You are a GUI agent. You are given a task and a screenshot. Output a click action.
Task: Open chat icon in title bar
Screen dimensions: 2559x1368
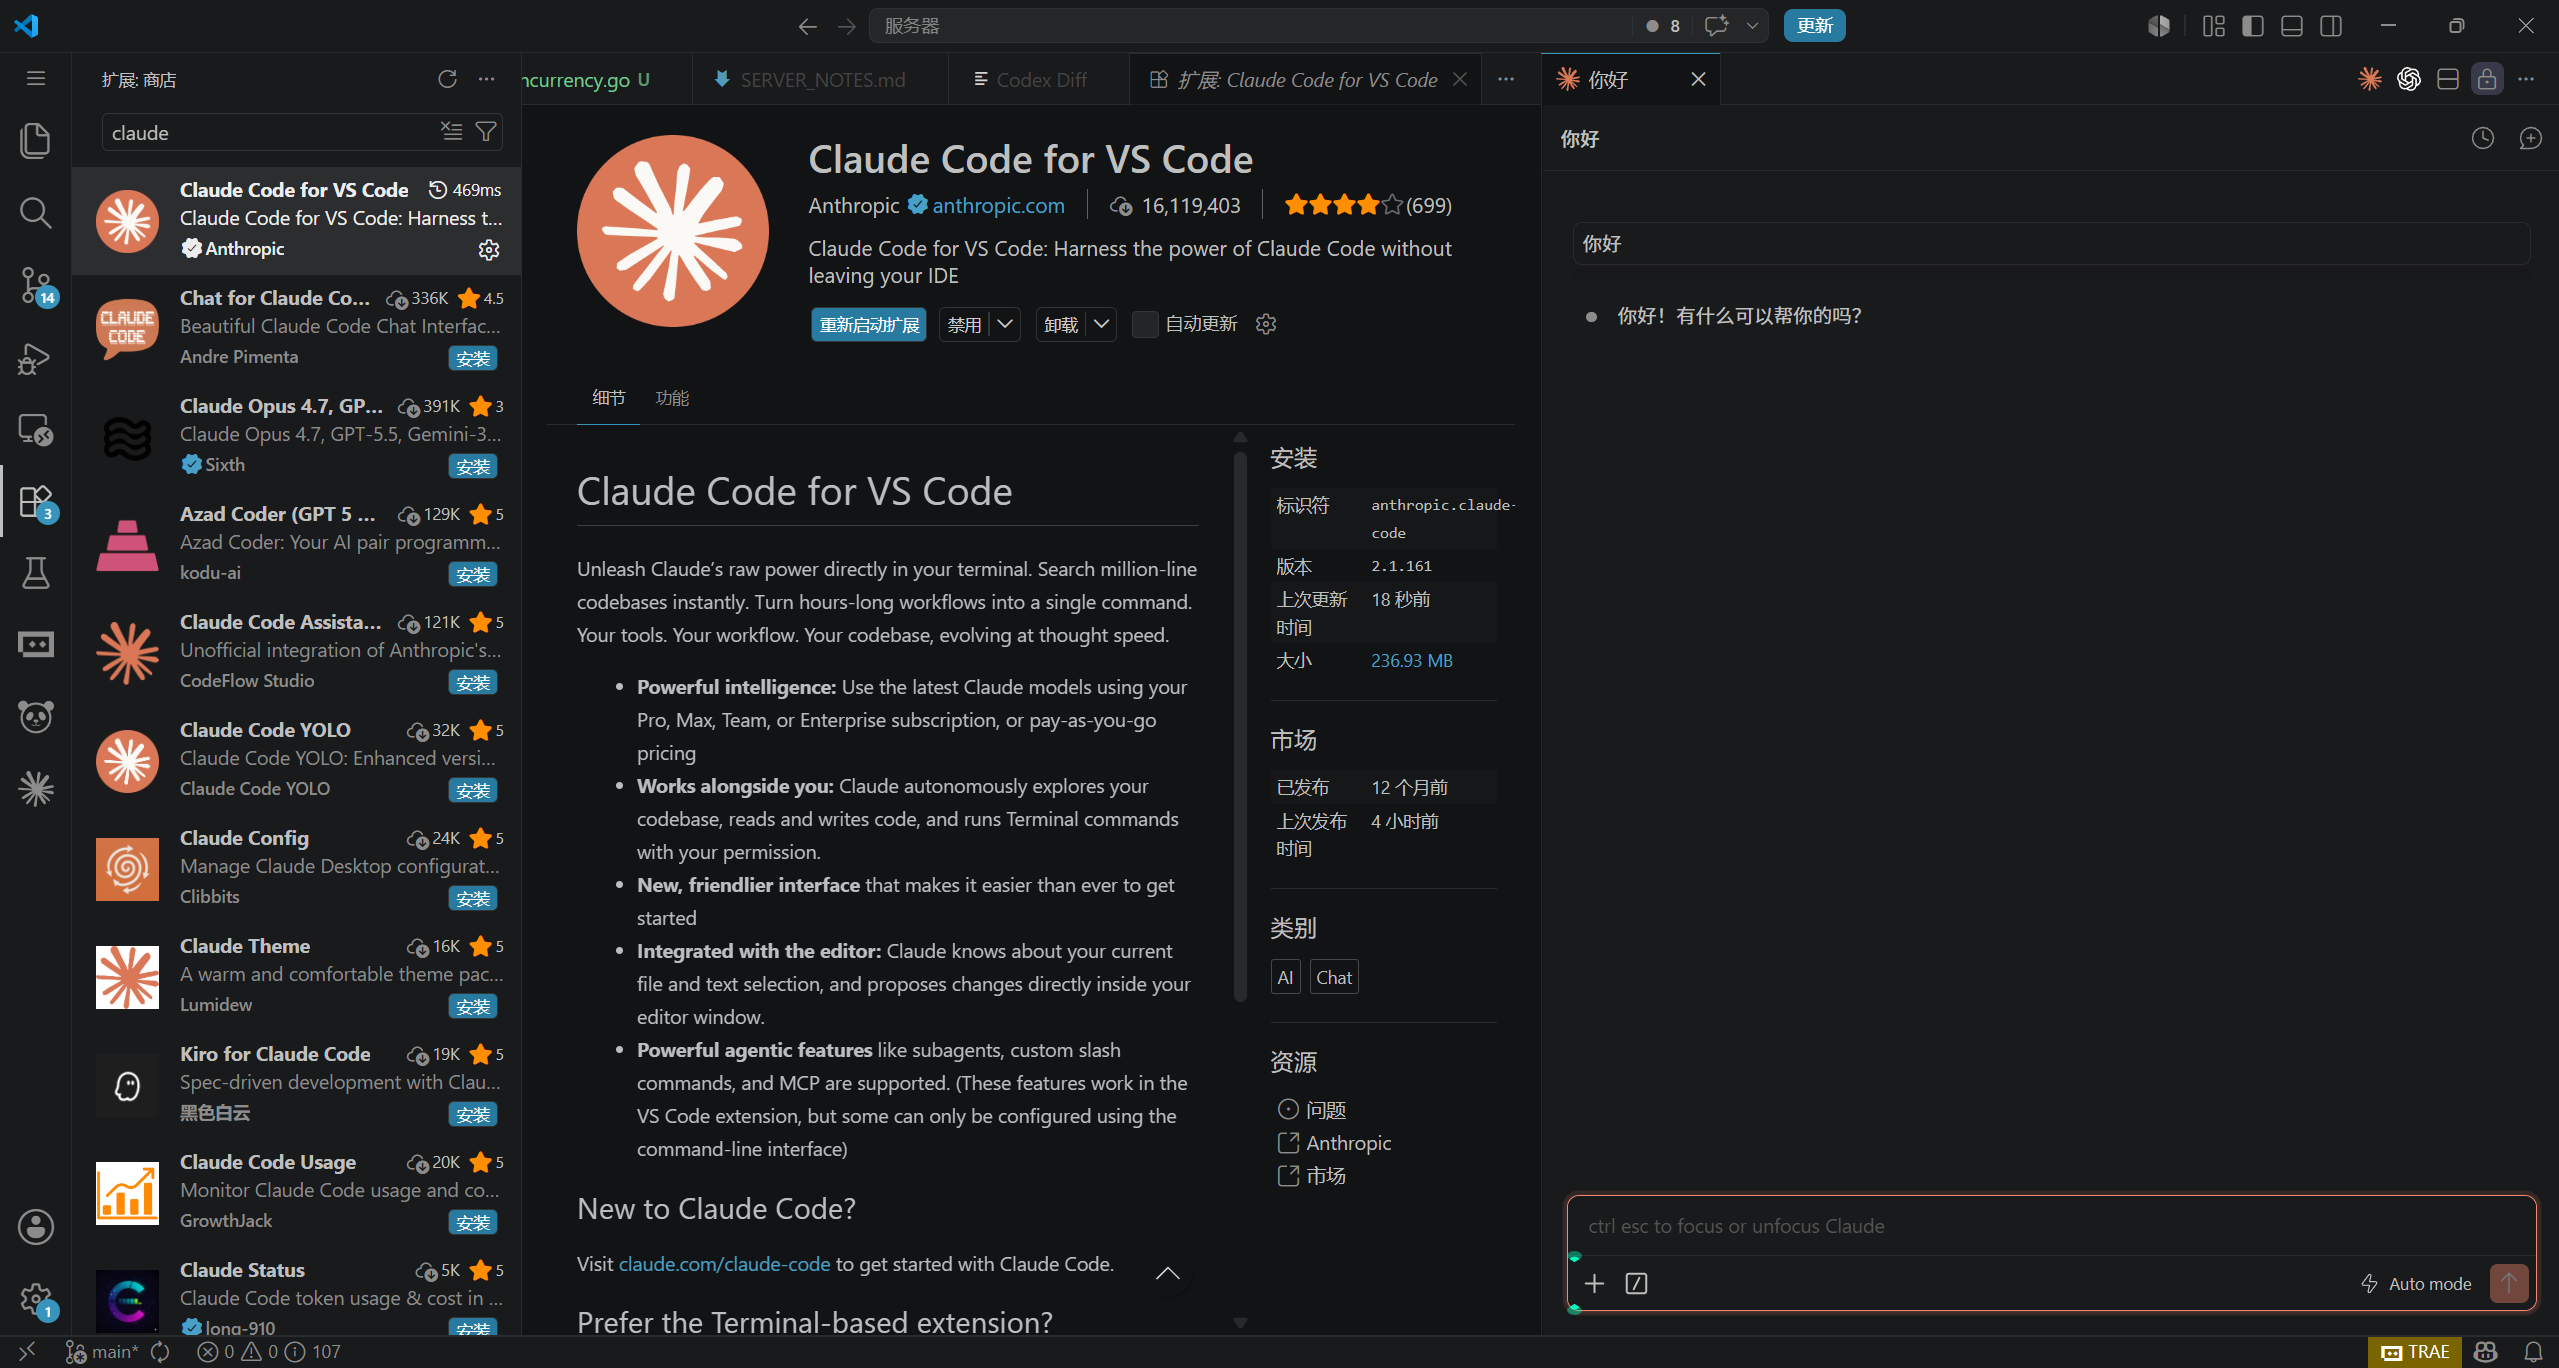[x=1717, y=26]
